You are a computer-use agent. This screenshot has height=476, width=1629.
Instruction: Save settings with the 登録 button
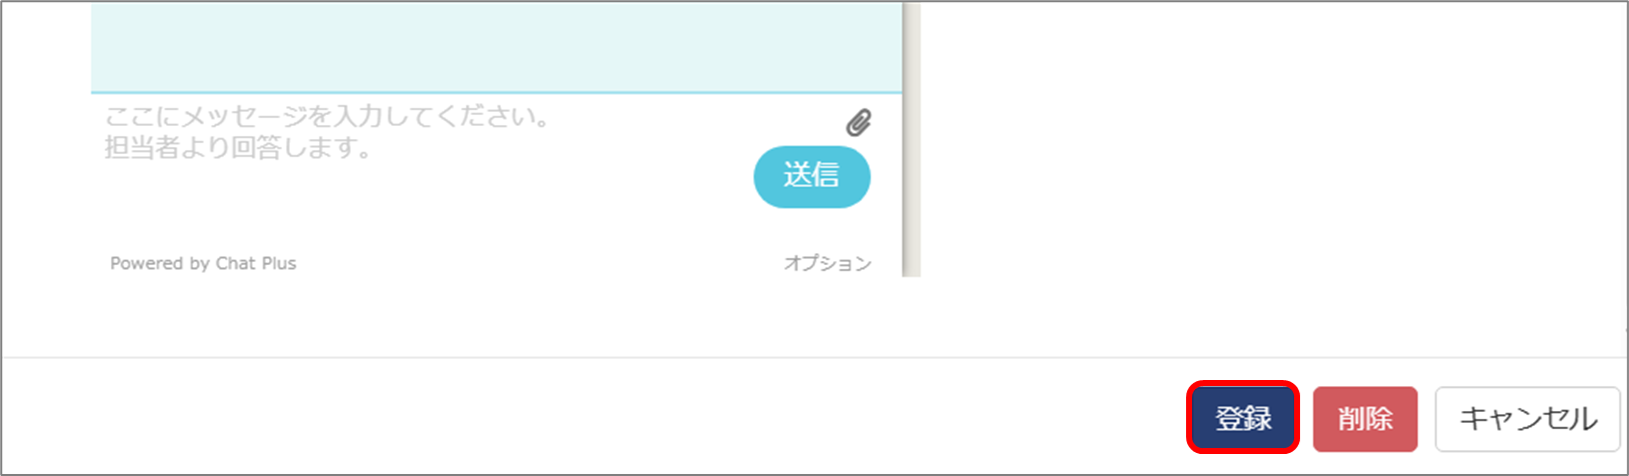pyautogui.click(x=1243, y=418)
